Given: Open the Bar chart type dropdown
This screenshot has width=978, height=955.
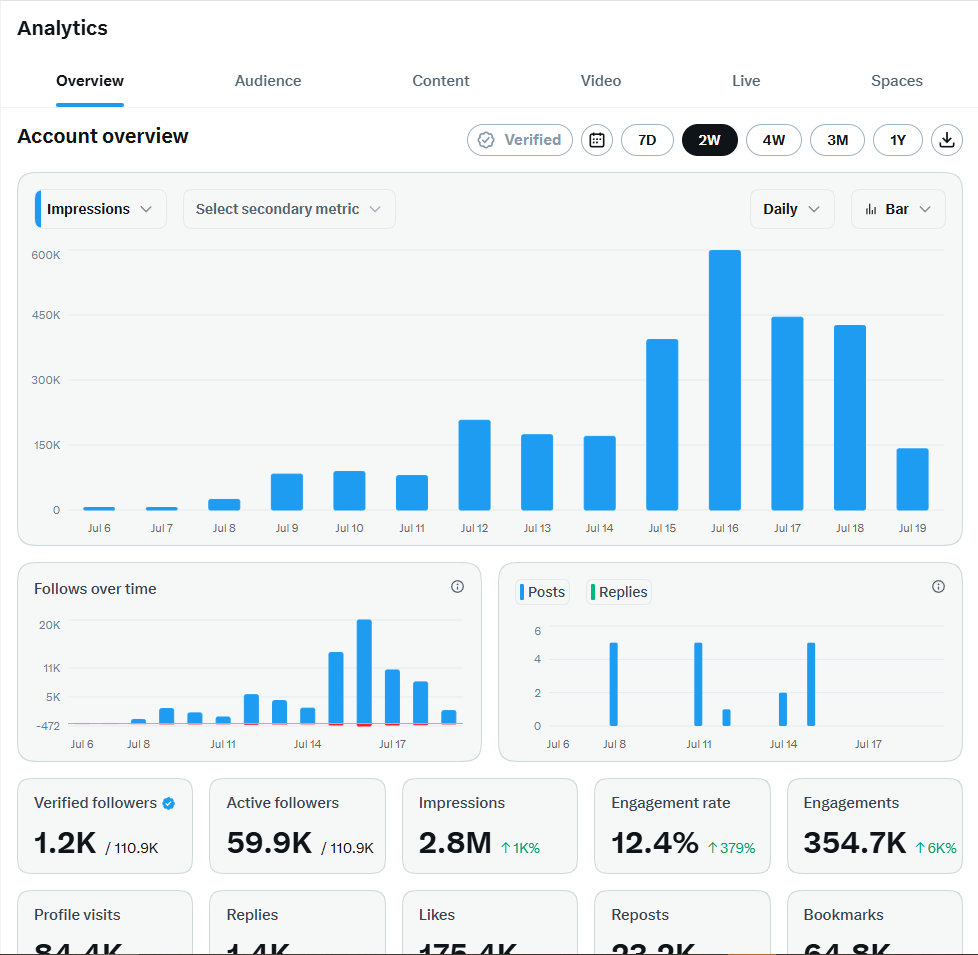Looking at the screenshot, I should 898,209.
